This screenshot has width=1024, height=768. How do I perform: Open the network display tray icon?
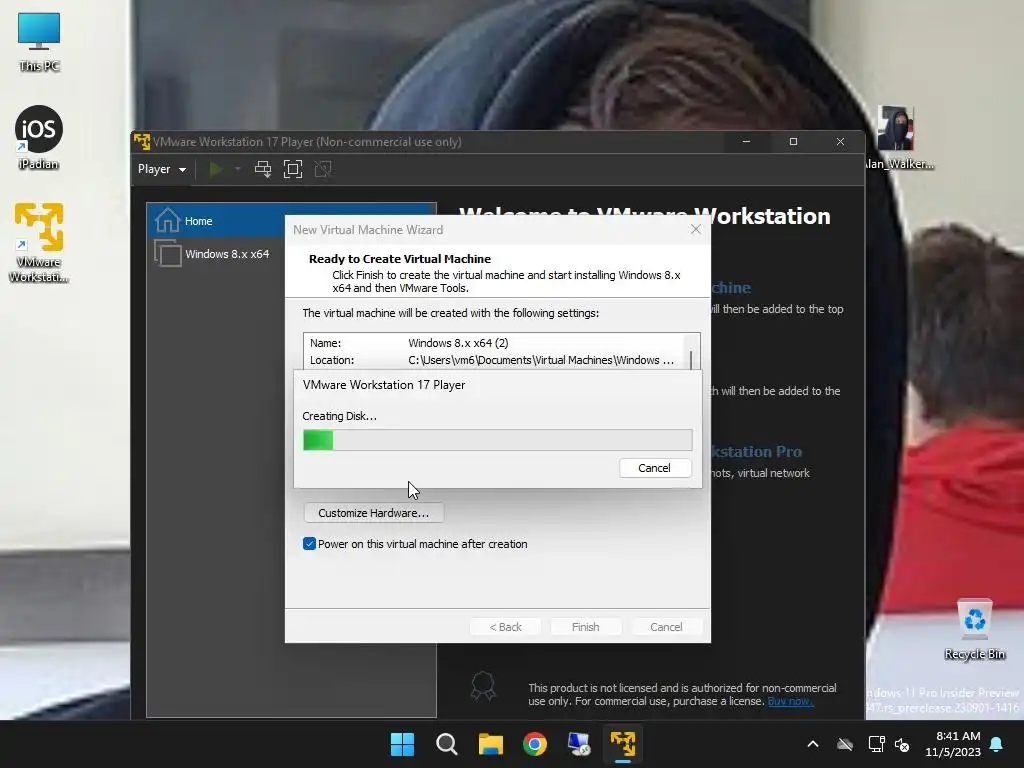(876, 744)
